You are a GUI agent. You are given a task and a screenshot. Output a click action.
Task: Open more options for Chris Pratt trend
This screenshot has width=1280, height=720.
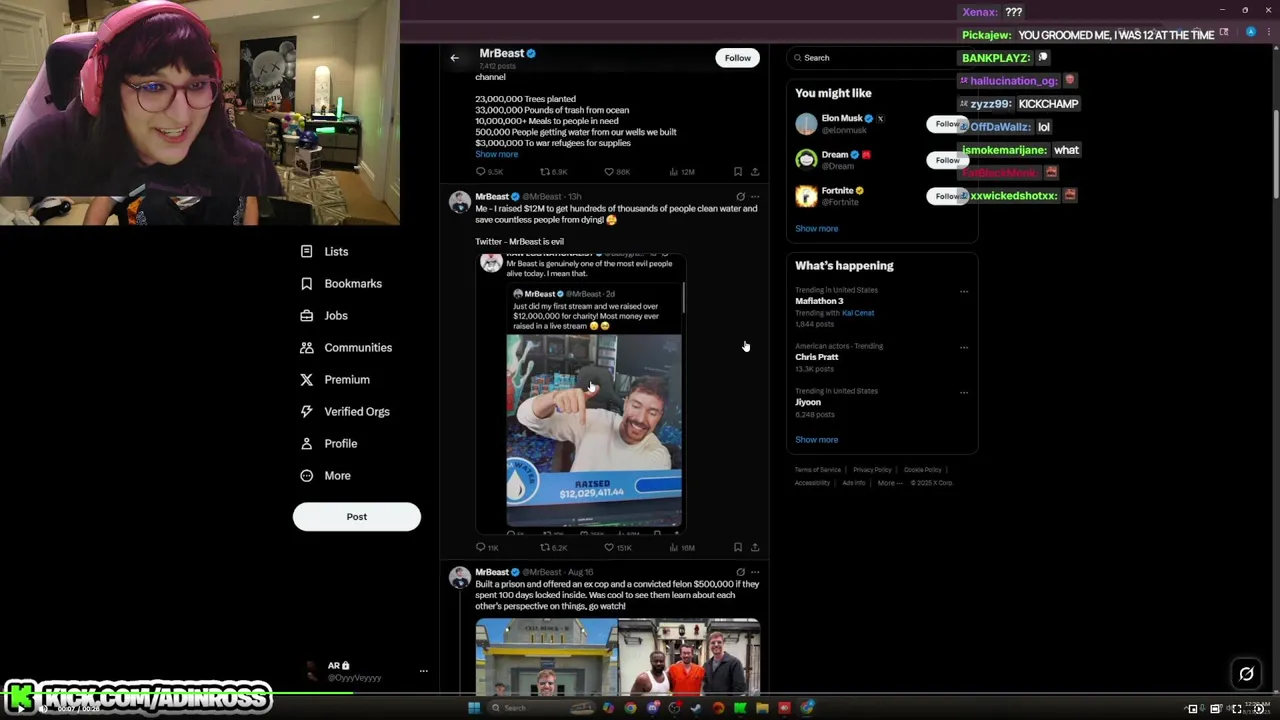pyautogui.click(x=964, y=348)
